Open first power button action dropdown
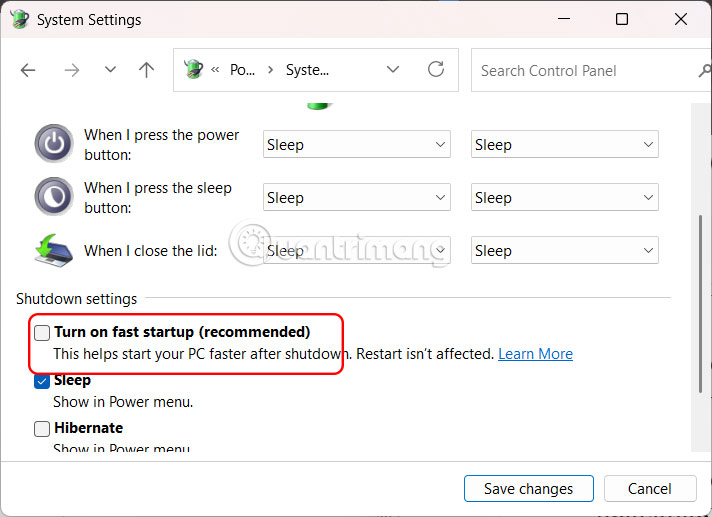 pyautogui.click(x=356, y=145)
